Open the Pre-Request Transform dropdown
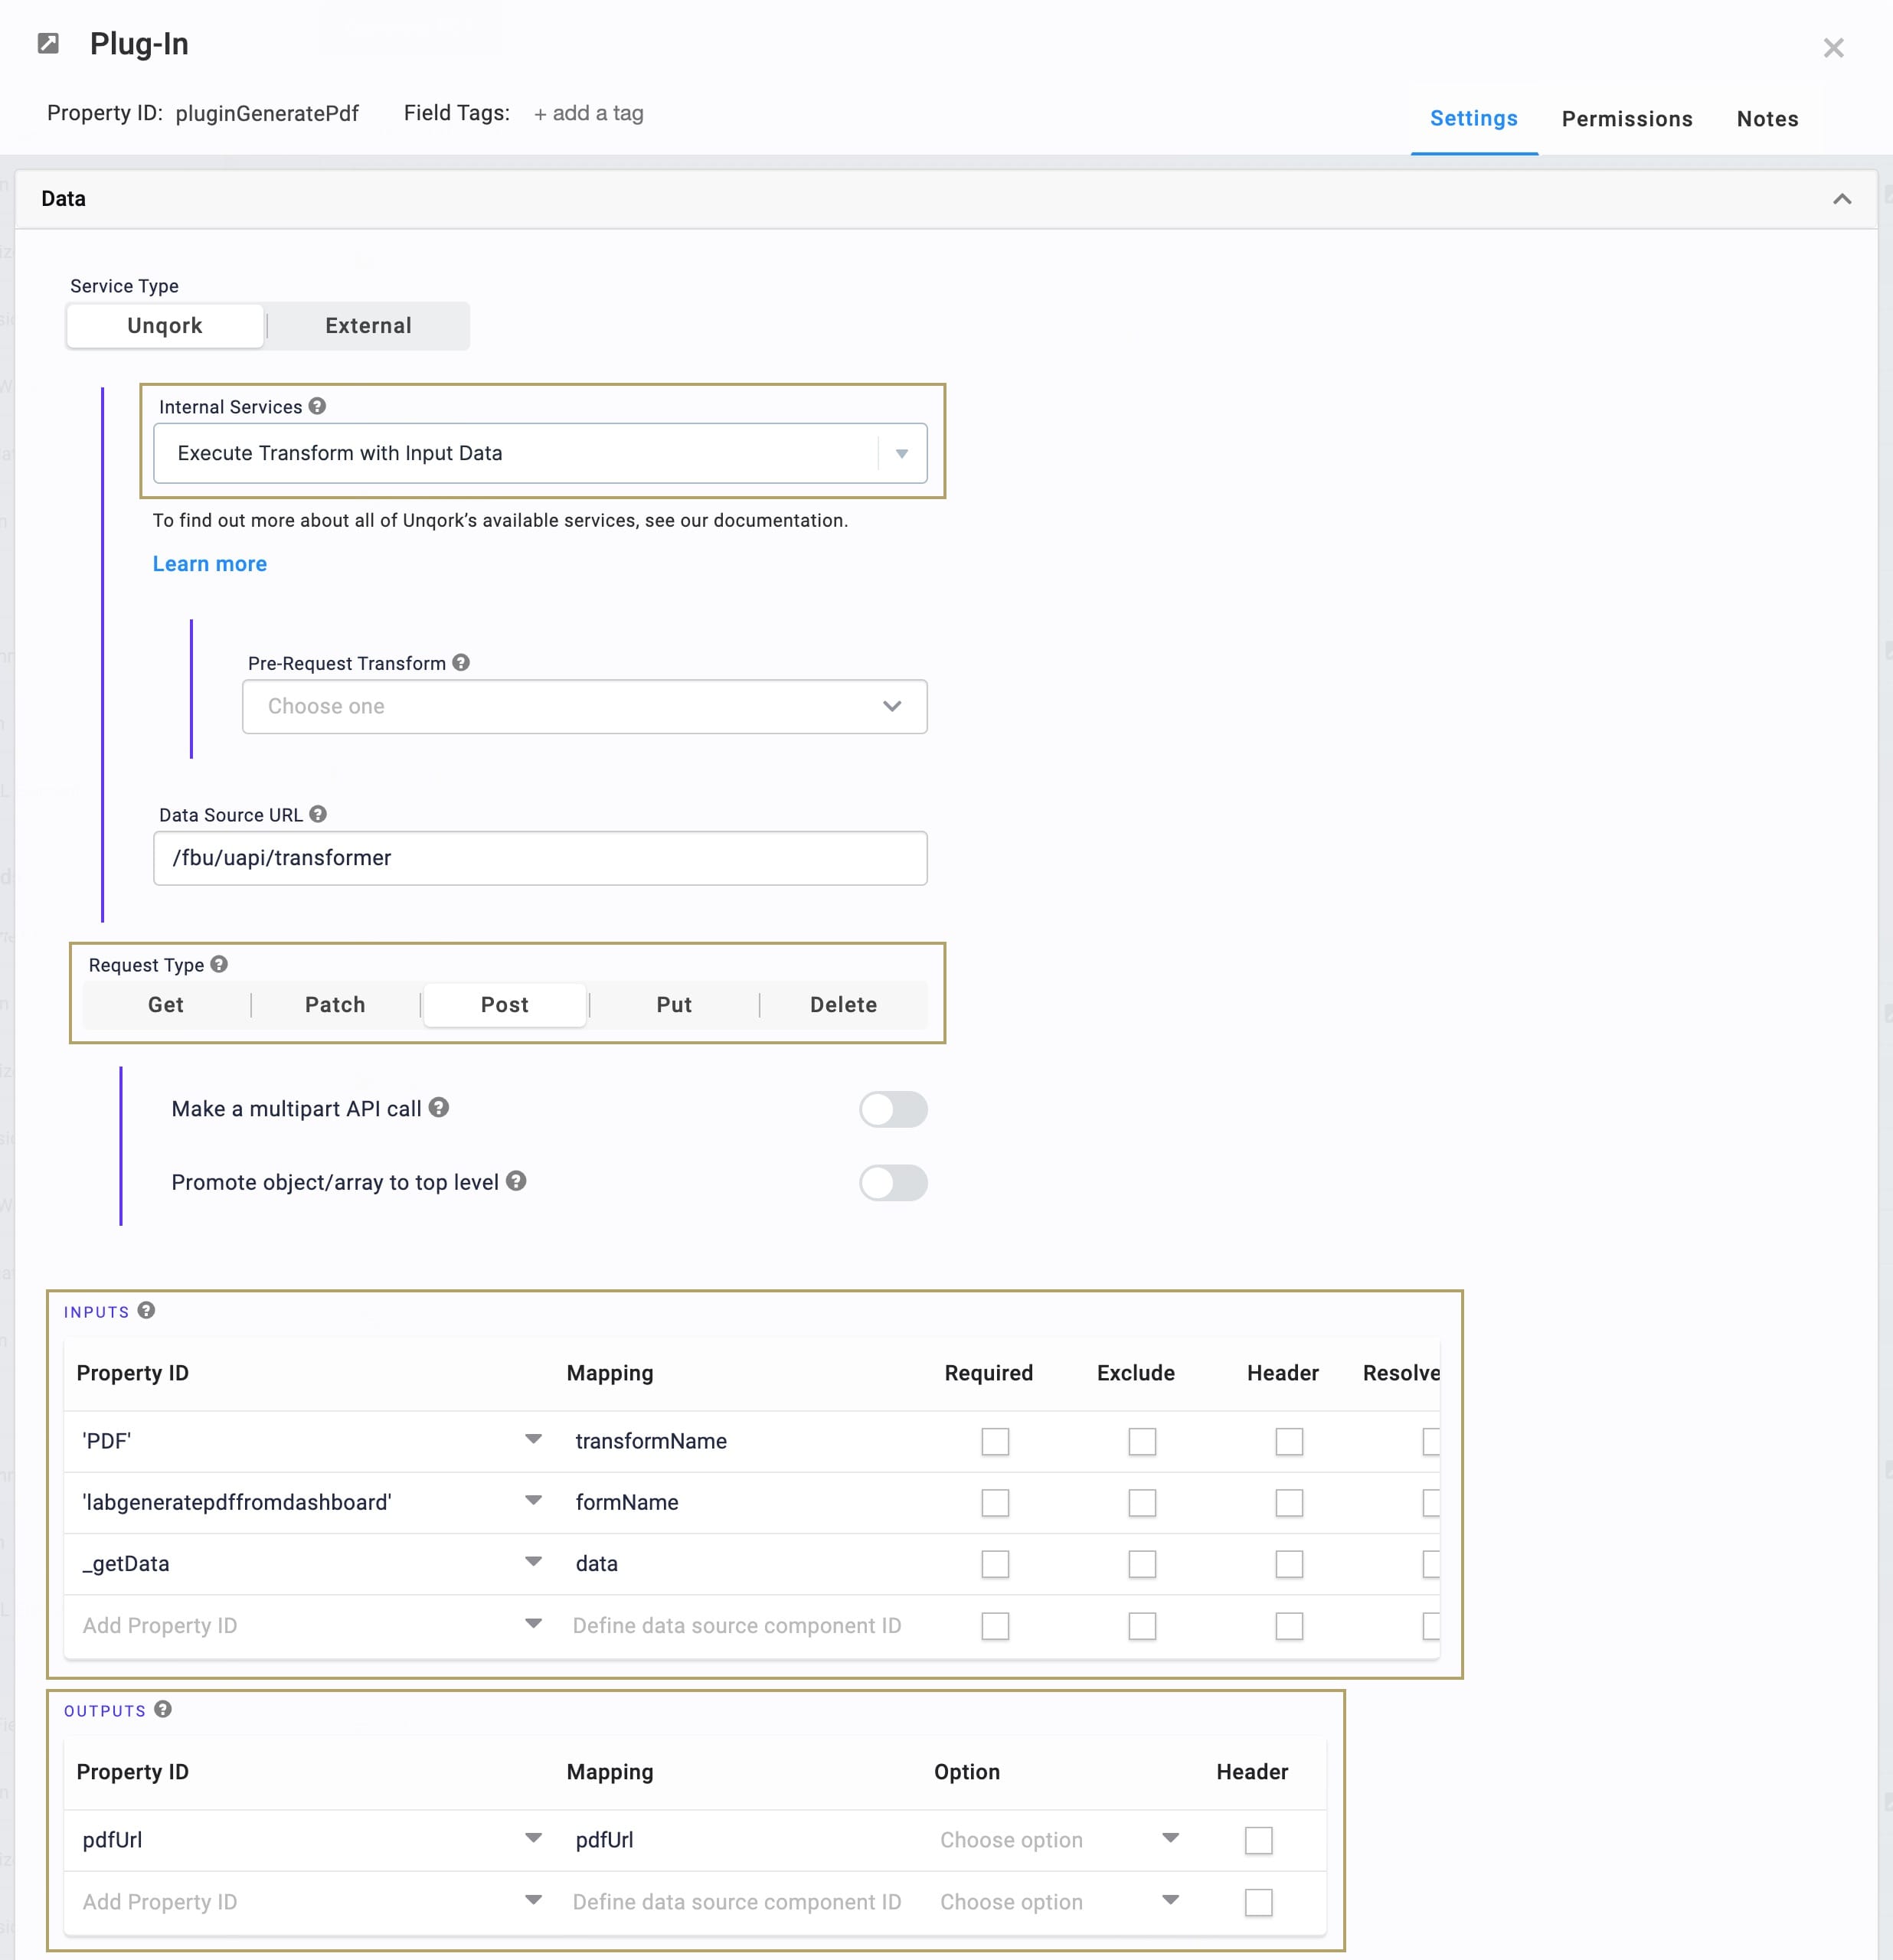Viewport: 1893px width, 1960px height. 584,706
